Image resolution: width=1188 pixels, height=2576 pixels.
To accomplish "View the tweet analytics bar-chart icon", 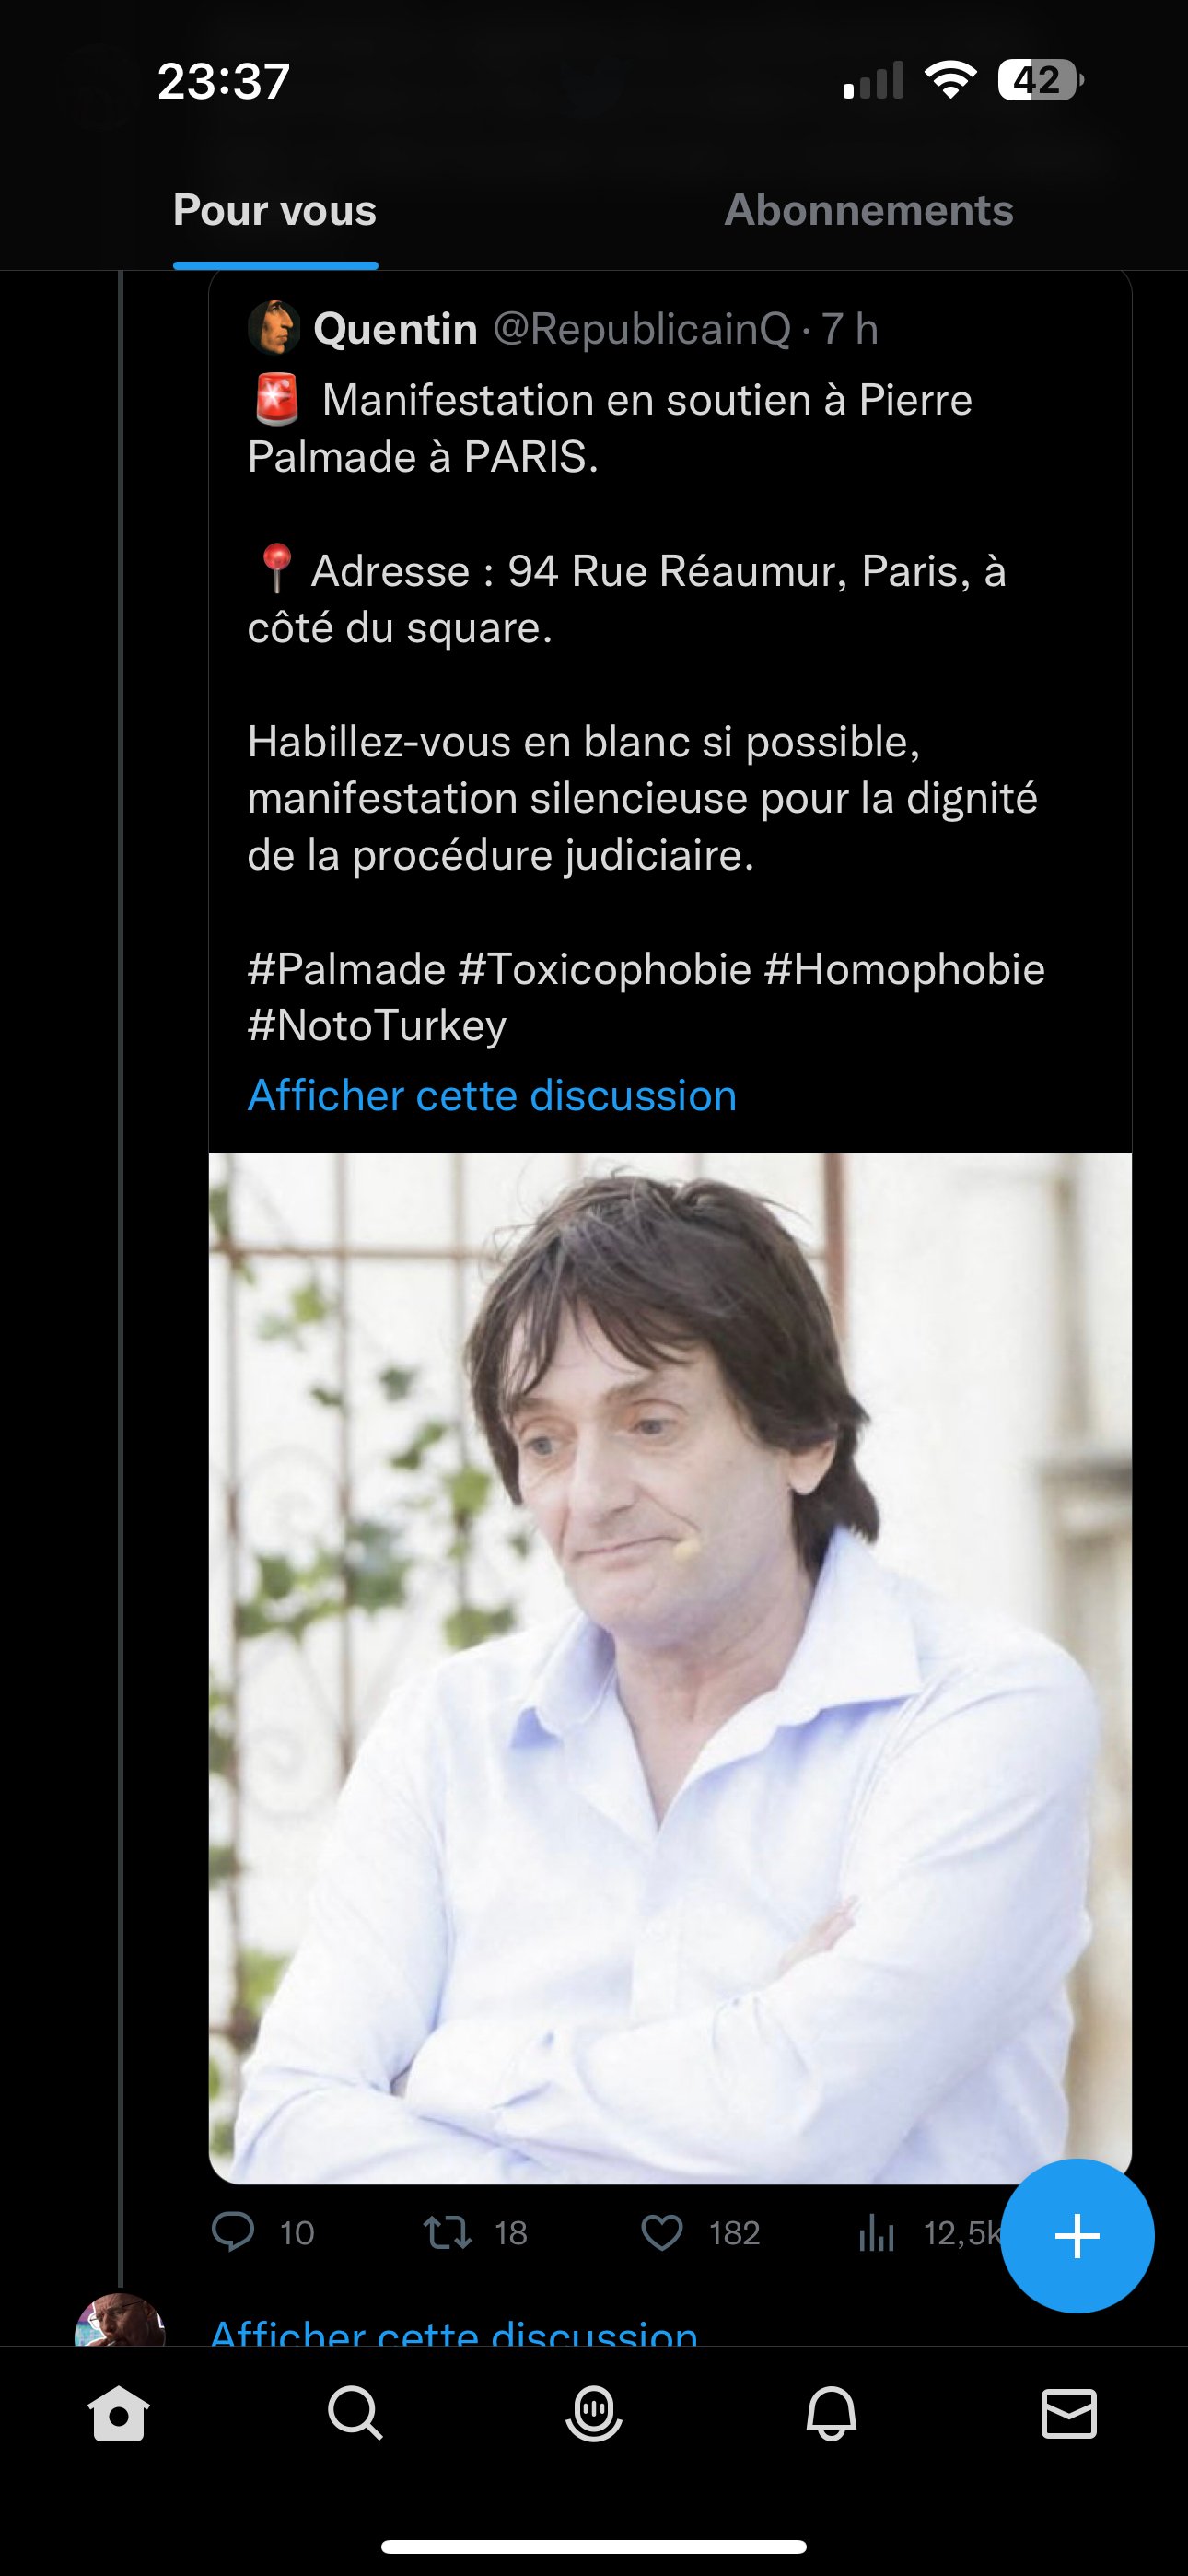I will [x=876, y=2233].
